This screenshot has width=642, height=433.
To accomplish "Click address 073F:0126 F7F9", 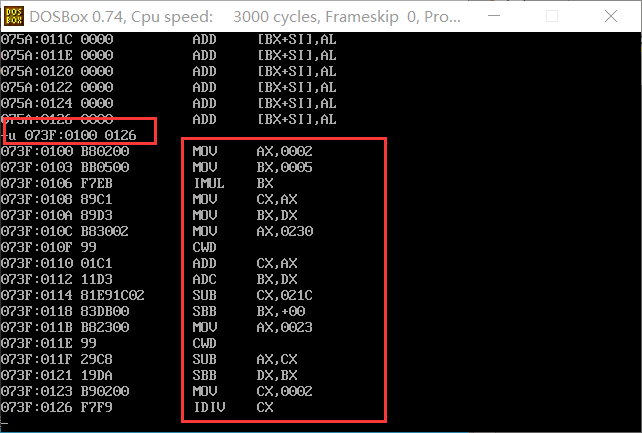I will [x=57, y=407].
